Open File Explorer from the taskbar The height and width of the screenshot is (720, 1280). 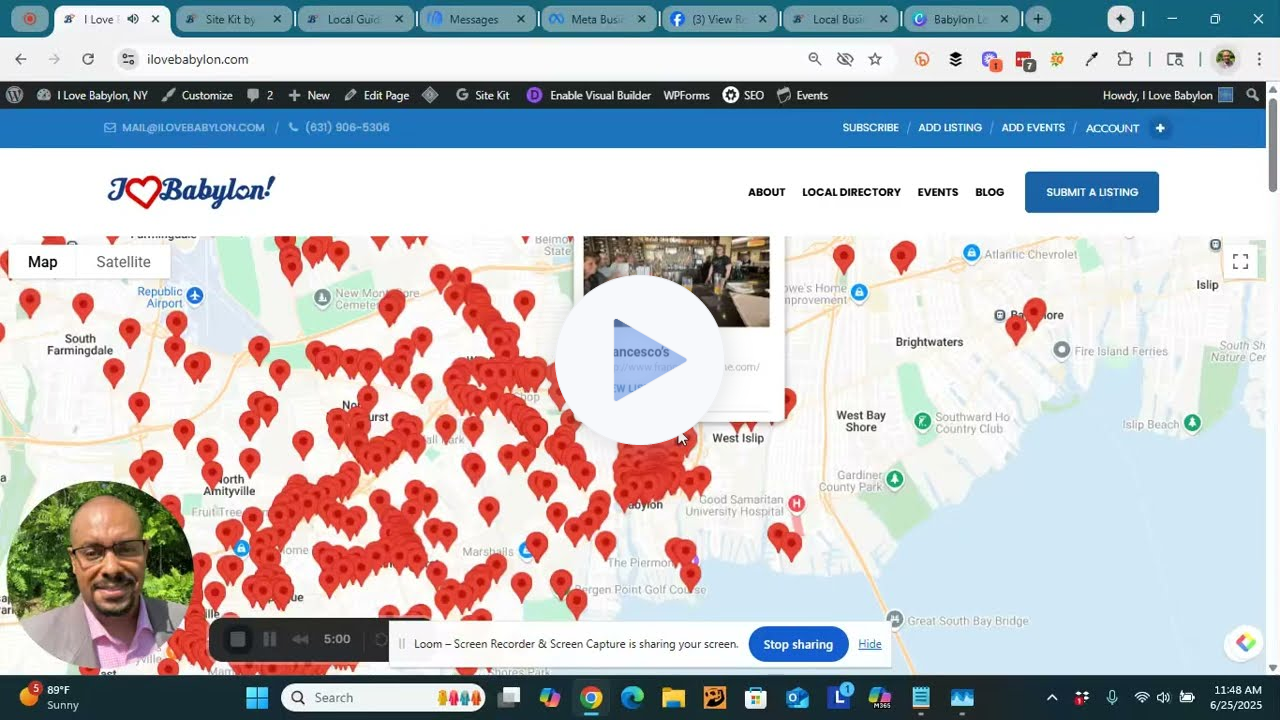(673, 697)
